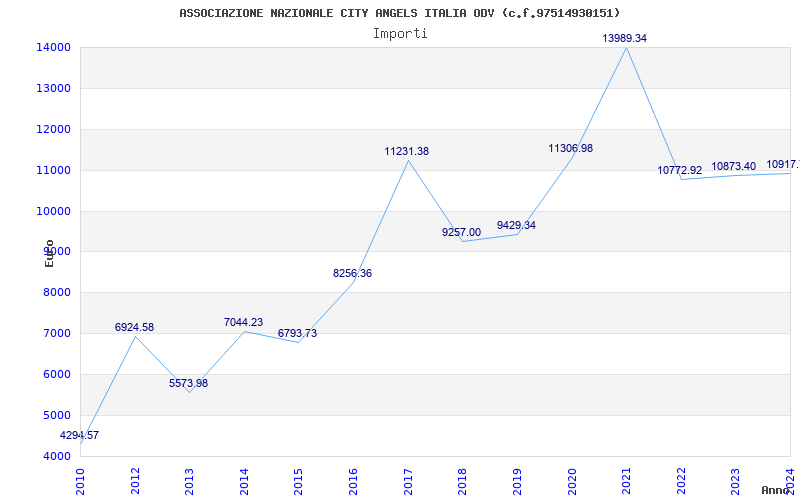Click the Anno axis label
Image resolution: width=800 pixels, height=500 pixels.
point(776,490)
